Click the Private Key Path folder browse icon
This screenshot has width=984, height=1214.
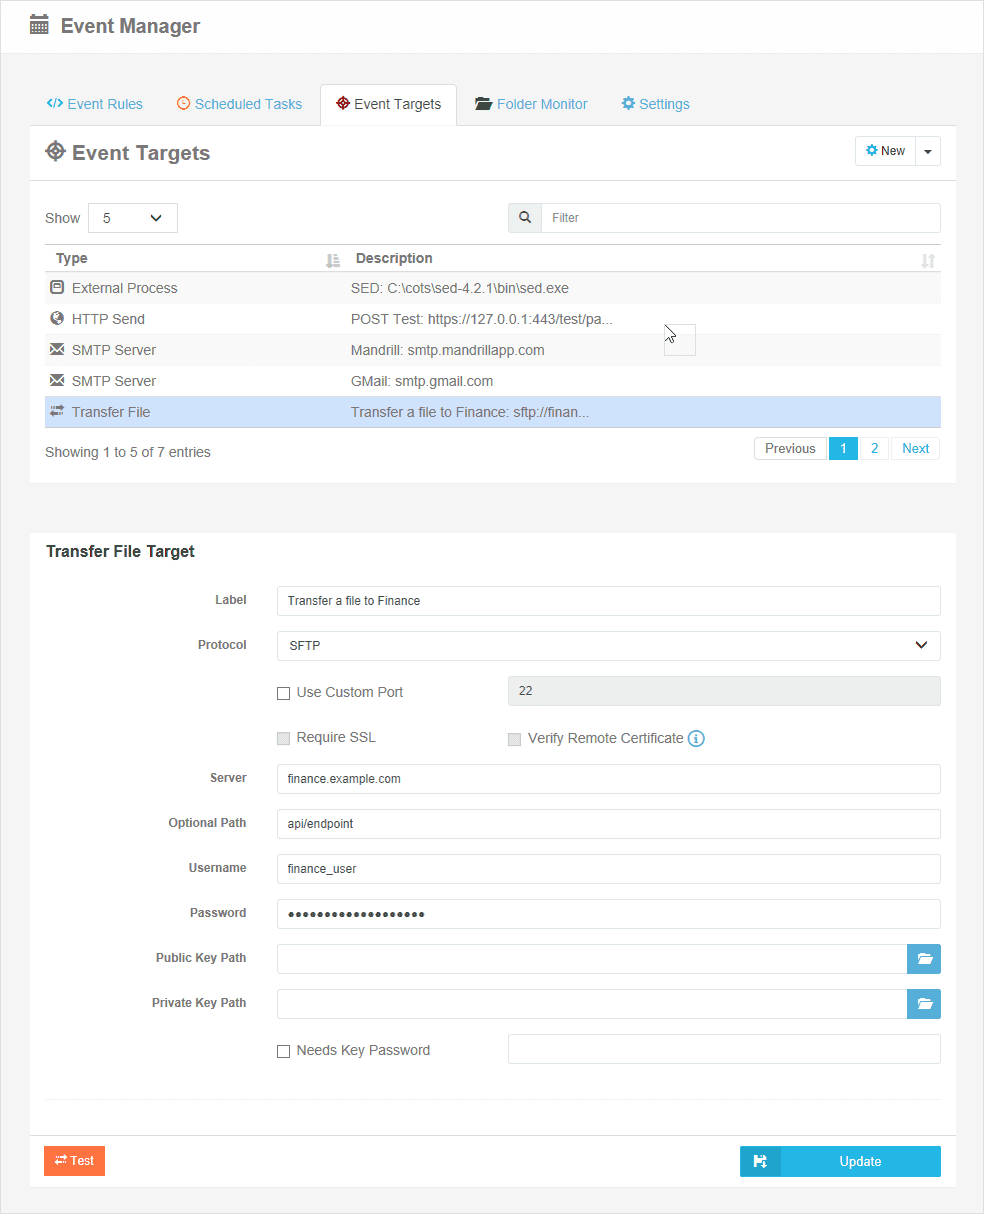pyautogui.click(x=924, y=1004)
